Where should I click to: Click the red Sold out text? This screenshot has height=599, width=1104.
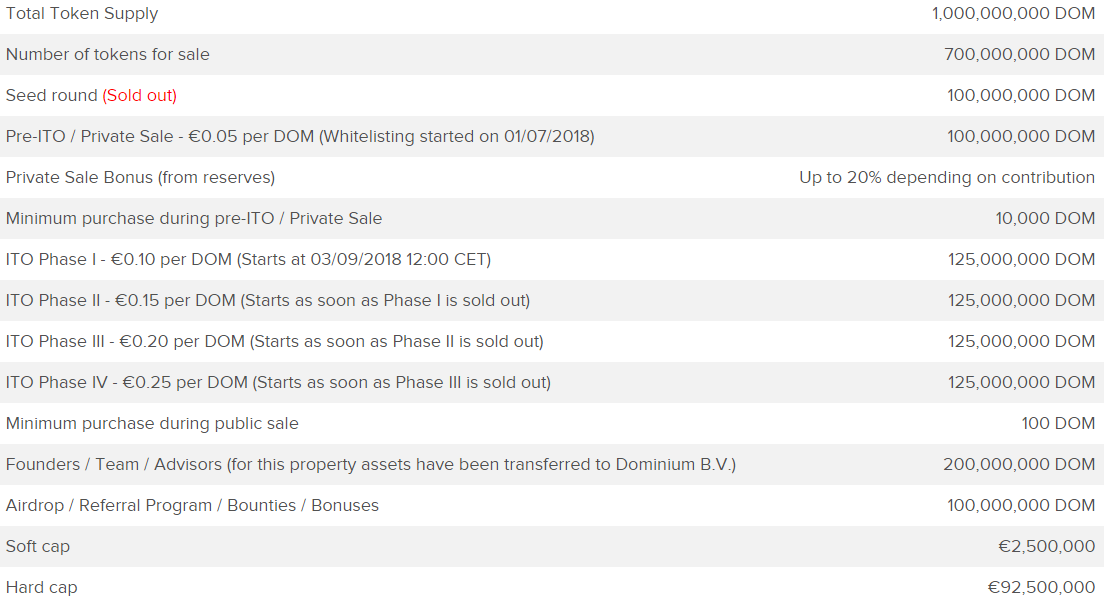[x=139, y=96]
